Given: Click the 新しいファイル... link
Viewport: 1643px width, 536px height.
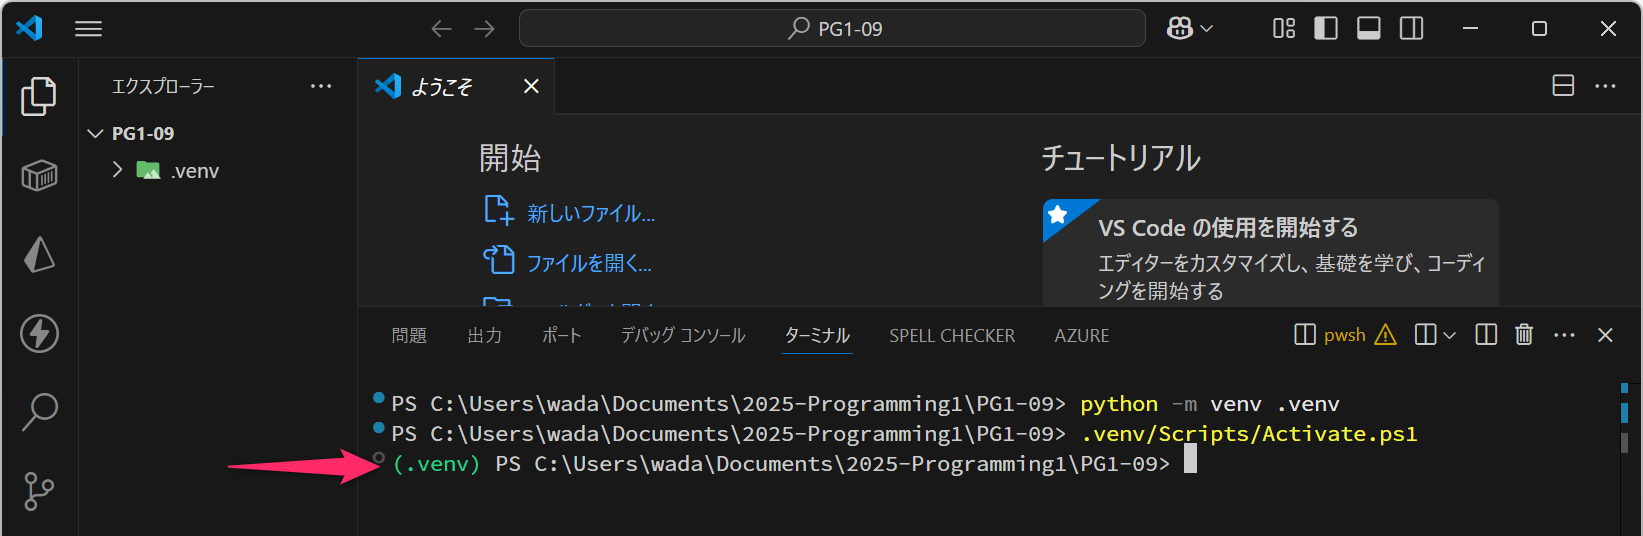Looking at the screenshot, I should [x=591, y=213].
